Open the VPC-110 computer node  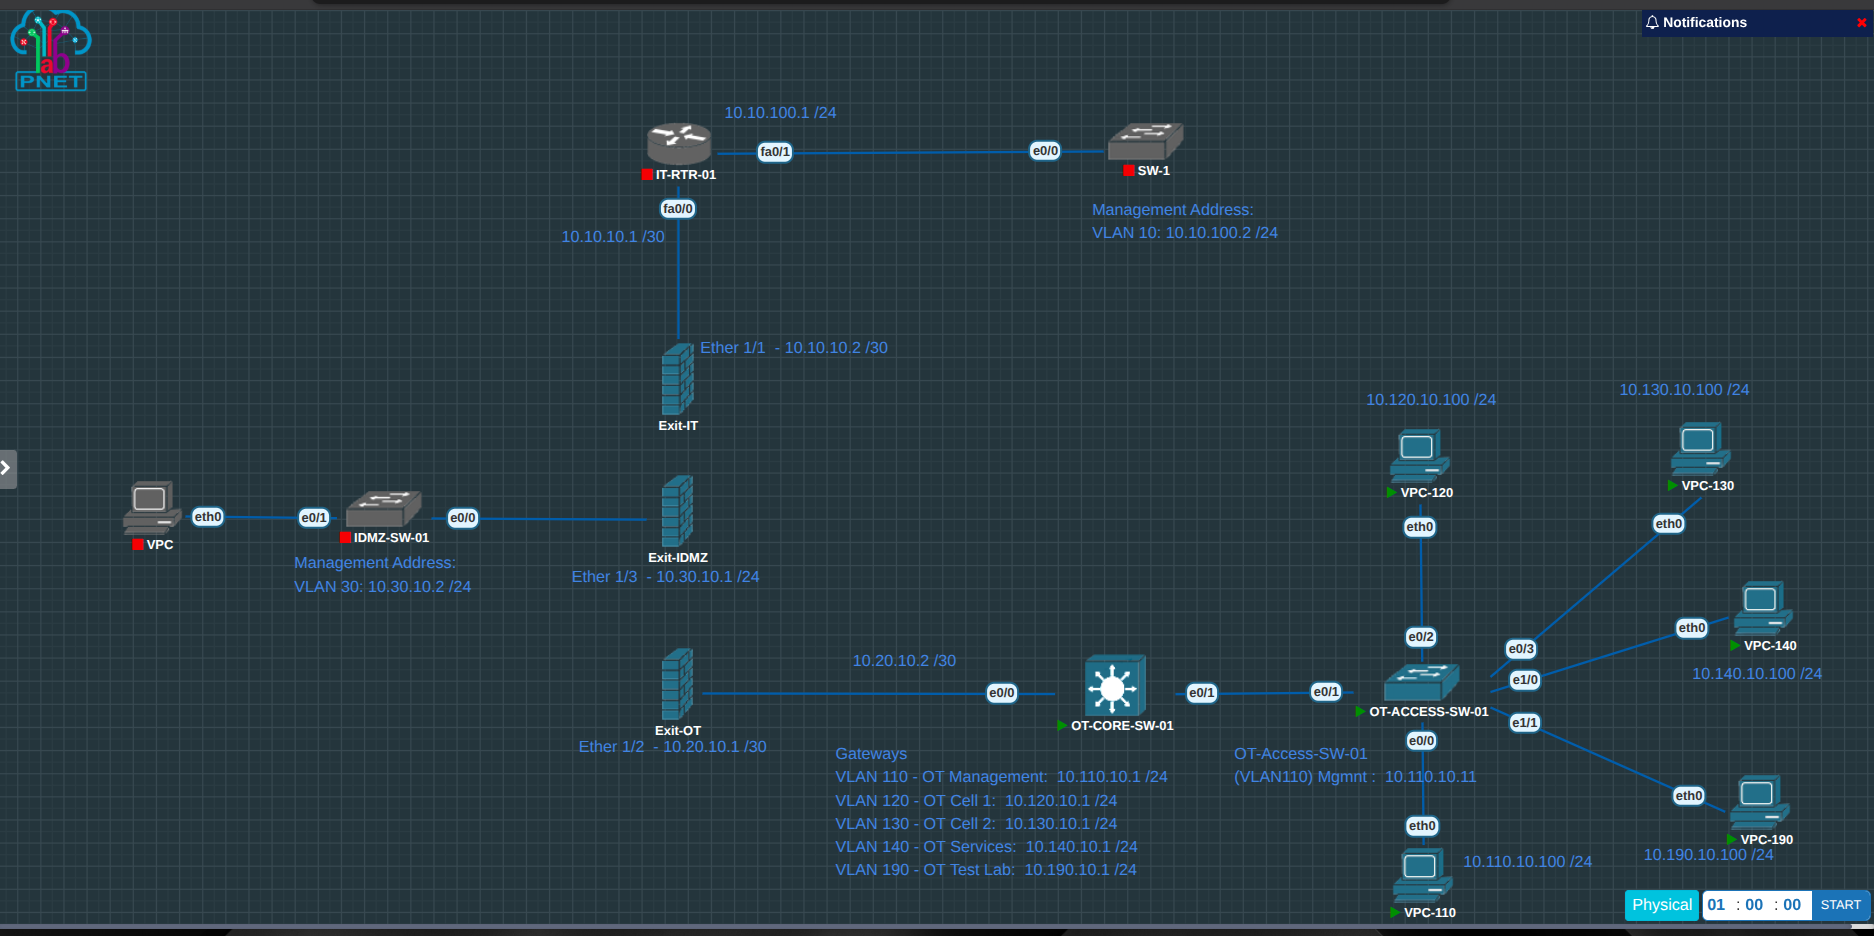pos(1423,876)
